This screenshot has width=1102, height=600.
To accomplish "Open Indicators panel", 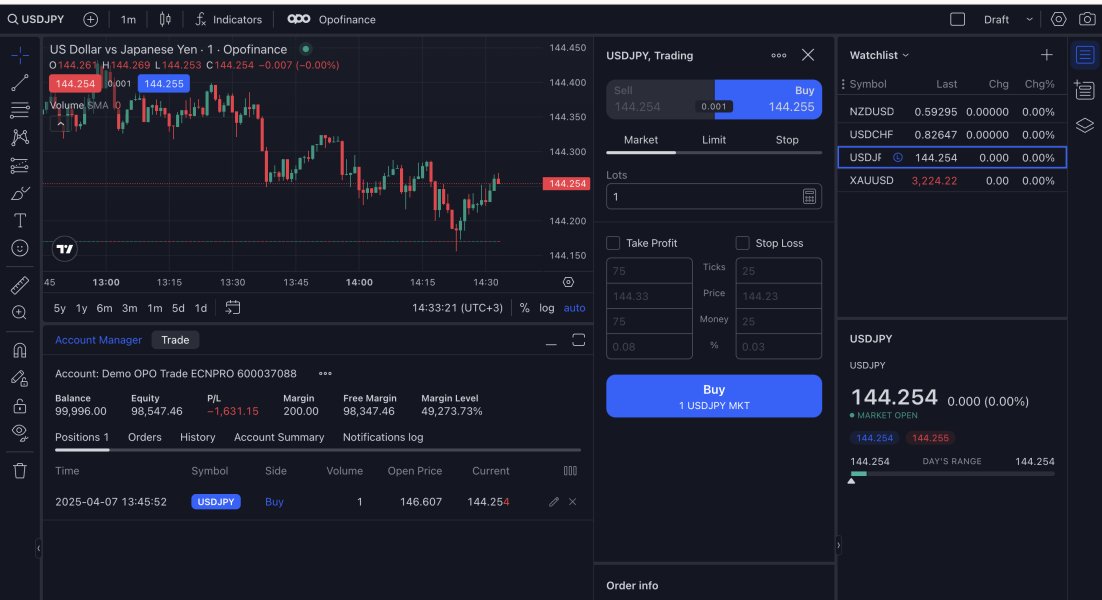I will click(x=228, y=20).
